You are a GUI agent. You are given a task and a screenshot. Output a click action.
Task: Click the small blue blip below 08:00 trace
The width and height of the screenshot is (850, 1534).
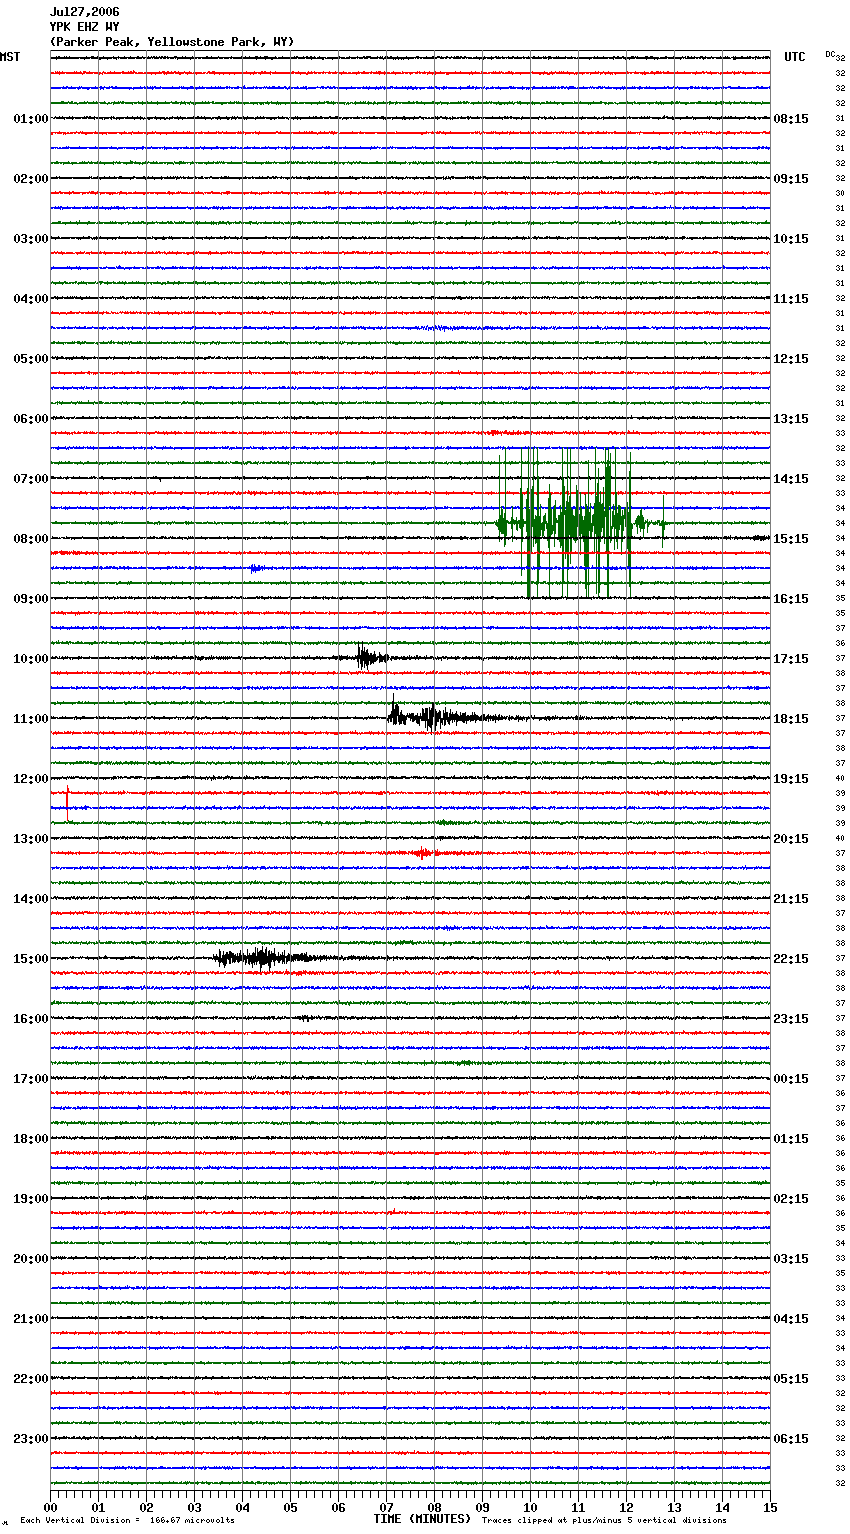pyautogui.click(x=256, y=568)
